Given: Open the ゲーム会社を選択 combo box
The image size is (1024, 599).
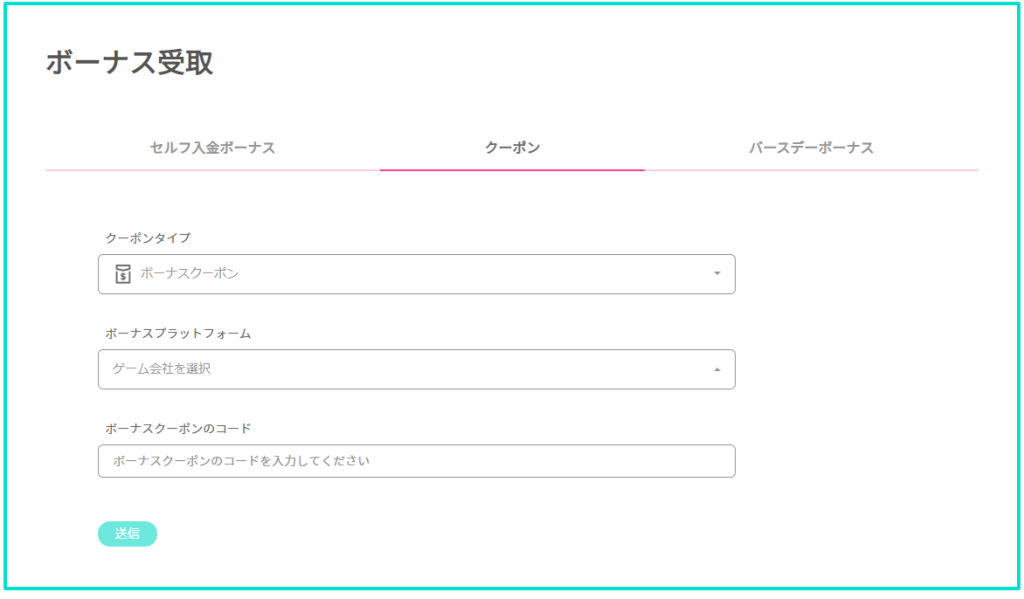Looking at the screenshot, I should pos(417,370).
